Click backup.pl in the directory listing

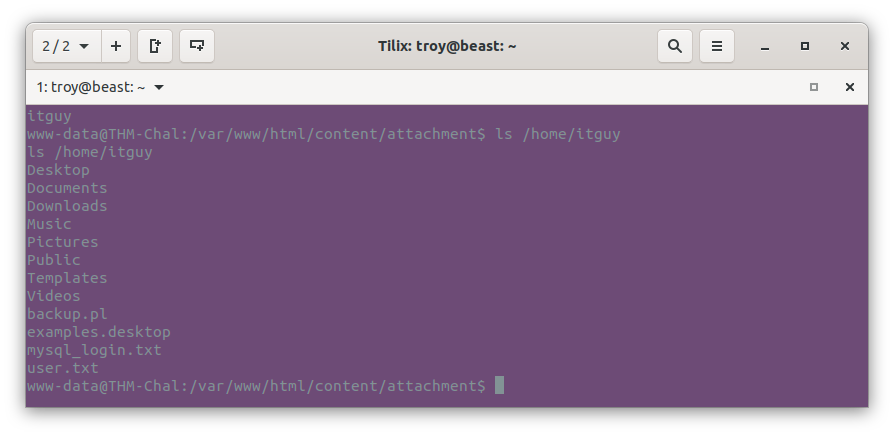67,314
